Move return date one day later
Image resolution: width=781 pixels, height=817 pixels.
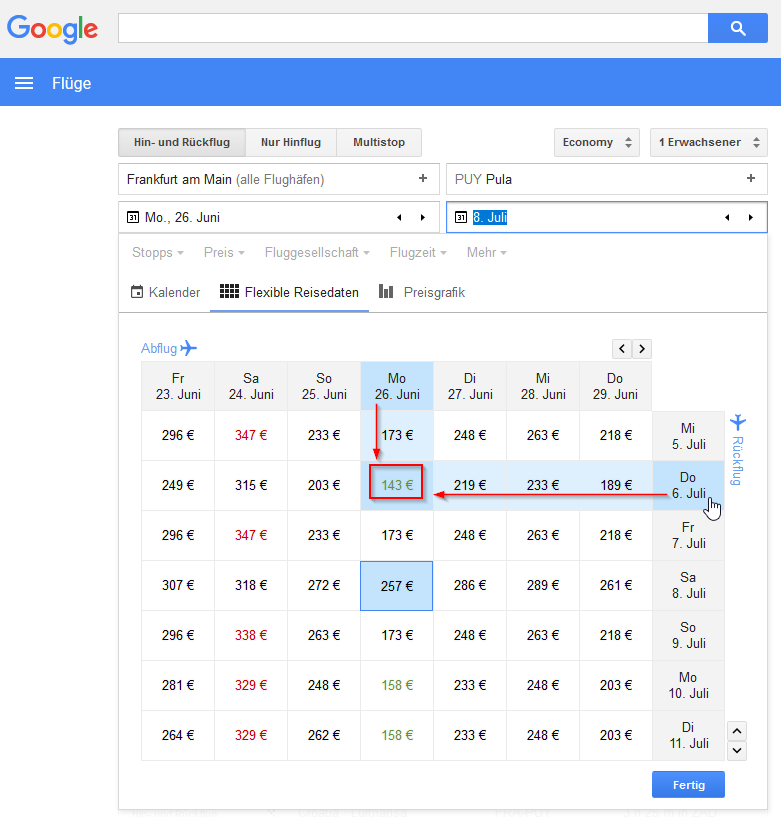click(x=751, y=217)
